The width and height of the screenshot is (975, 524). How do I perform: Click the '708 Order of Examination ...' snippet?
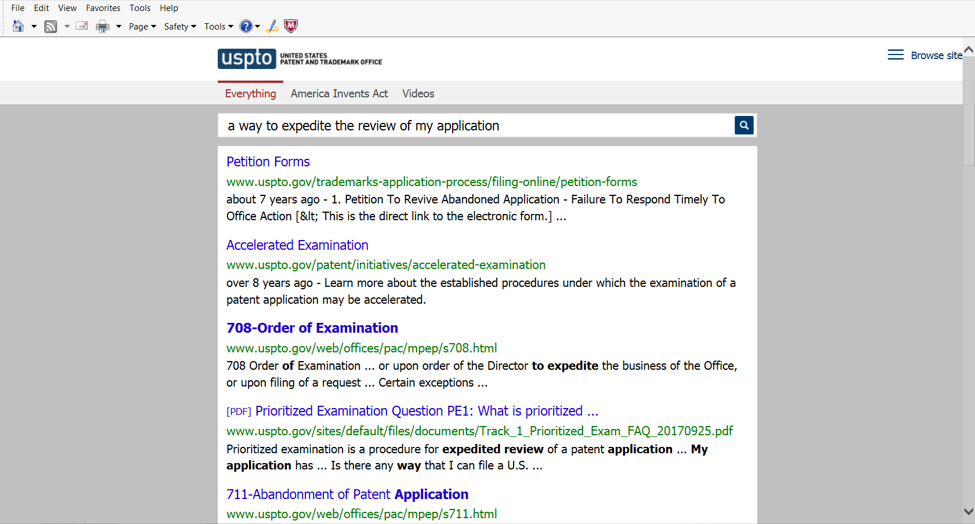[481, 374]
